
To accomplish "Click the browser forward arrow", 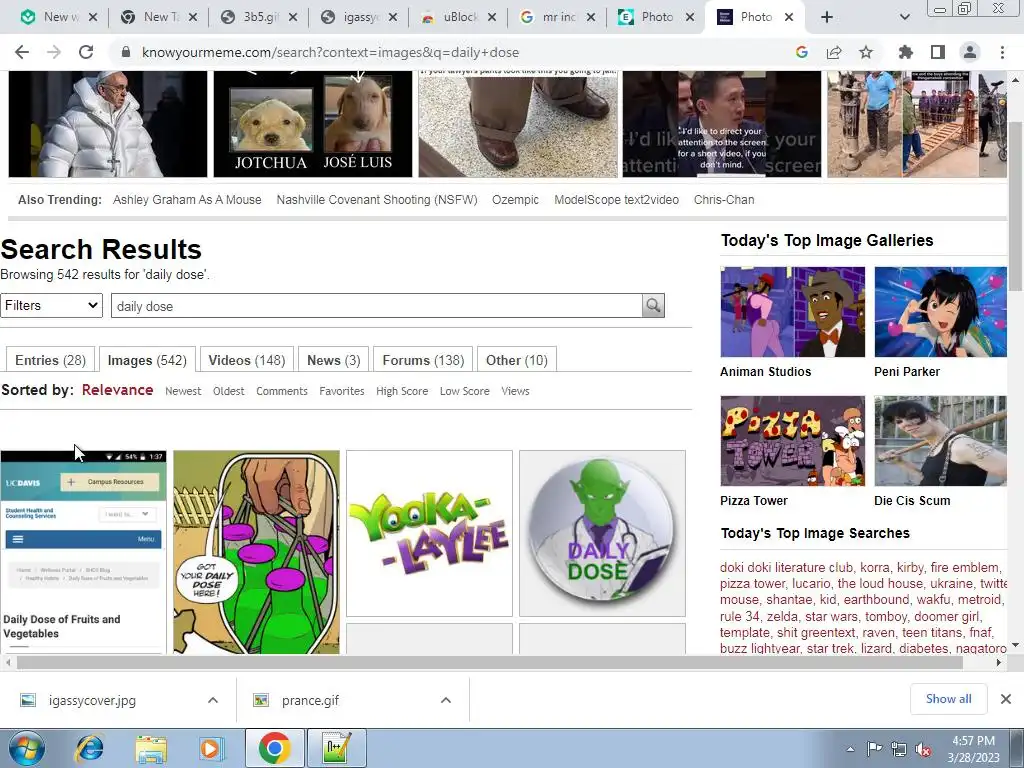I will pos(54,52).
